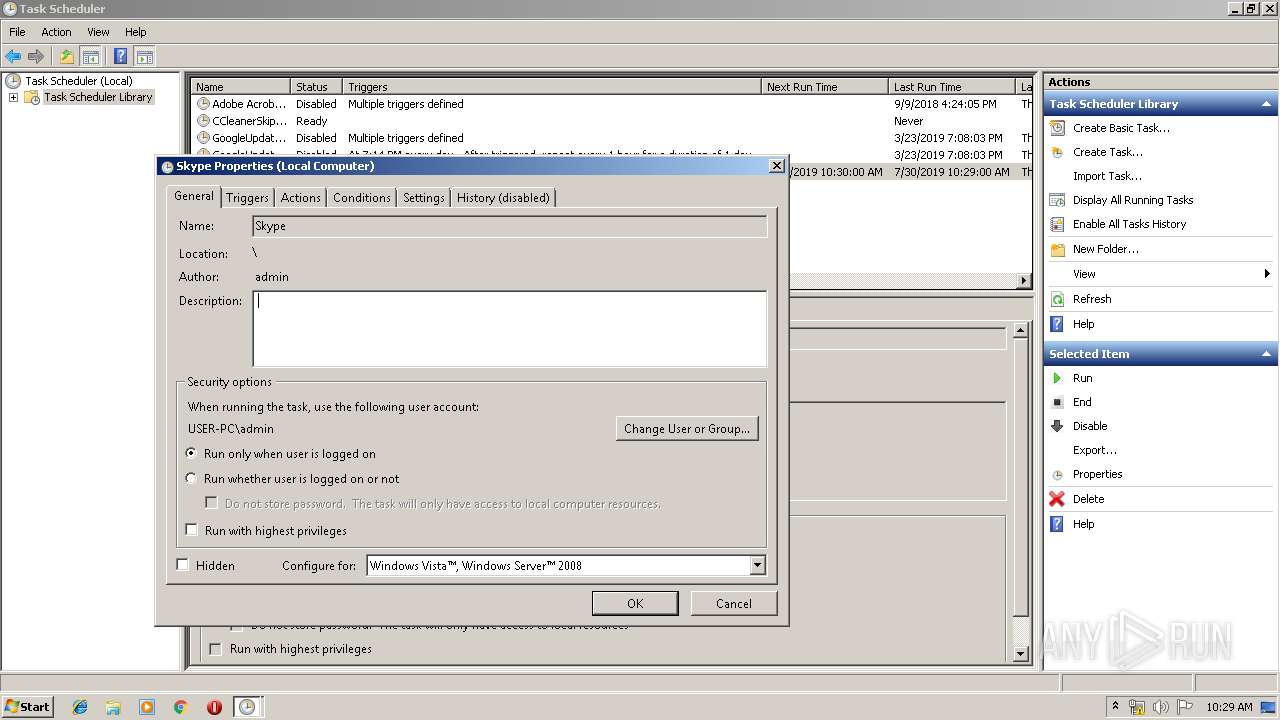Viewport: 1280px width, 720px height.
Task: Click Import Task… in Actions pane
Action: pyautogui.click(x=1107, y=176)
